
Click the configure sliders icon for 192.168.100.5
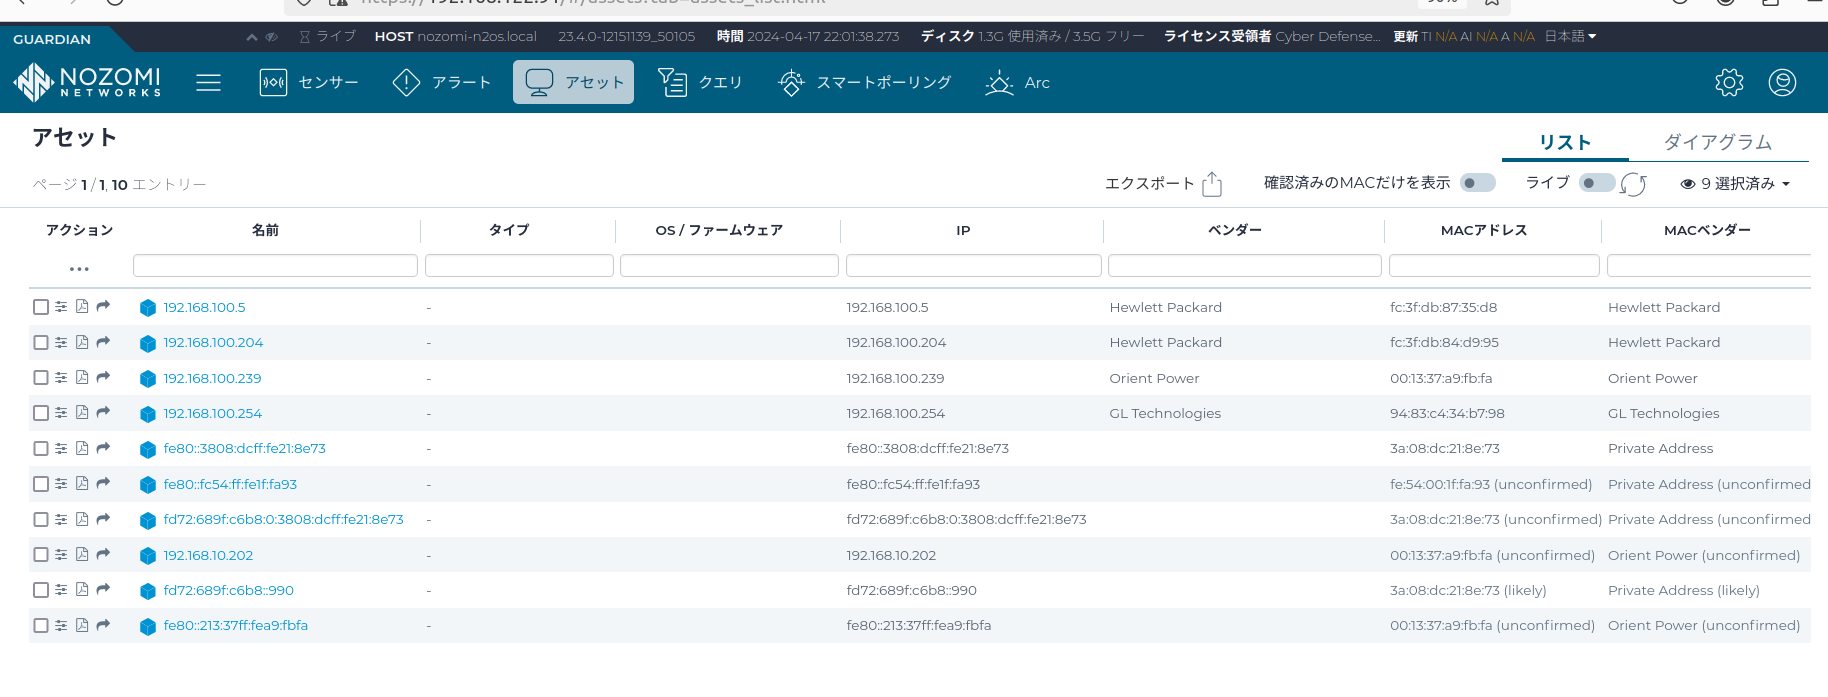click(x=61, y=307)
